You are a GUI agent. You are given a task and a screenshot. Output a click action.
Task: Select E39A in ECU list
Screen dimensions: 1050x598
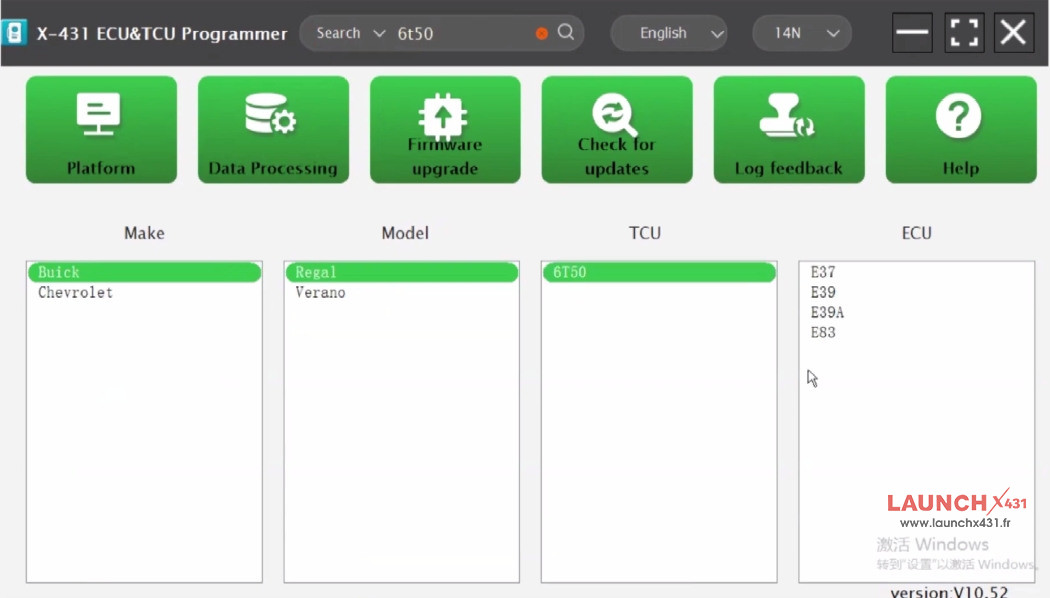pos(827,313)
